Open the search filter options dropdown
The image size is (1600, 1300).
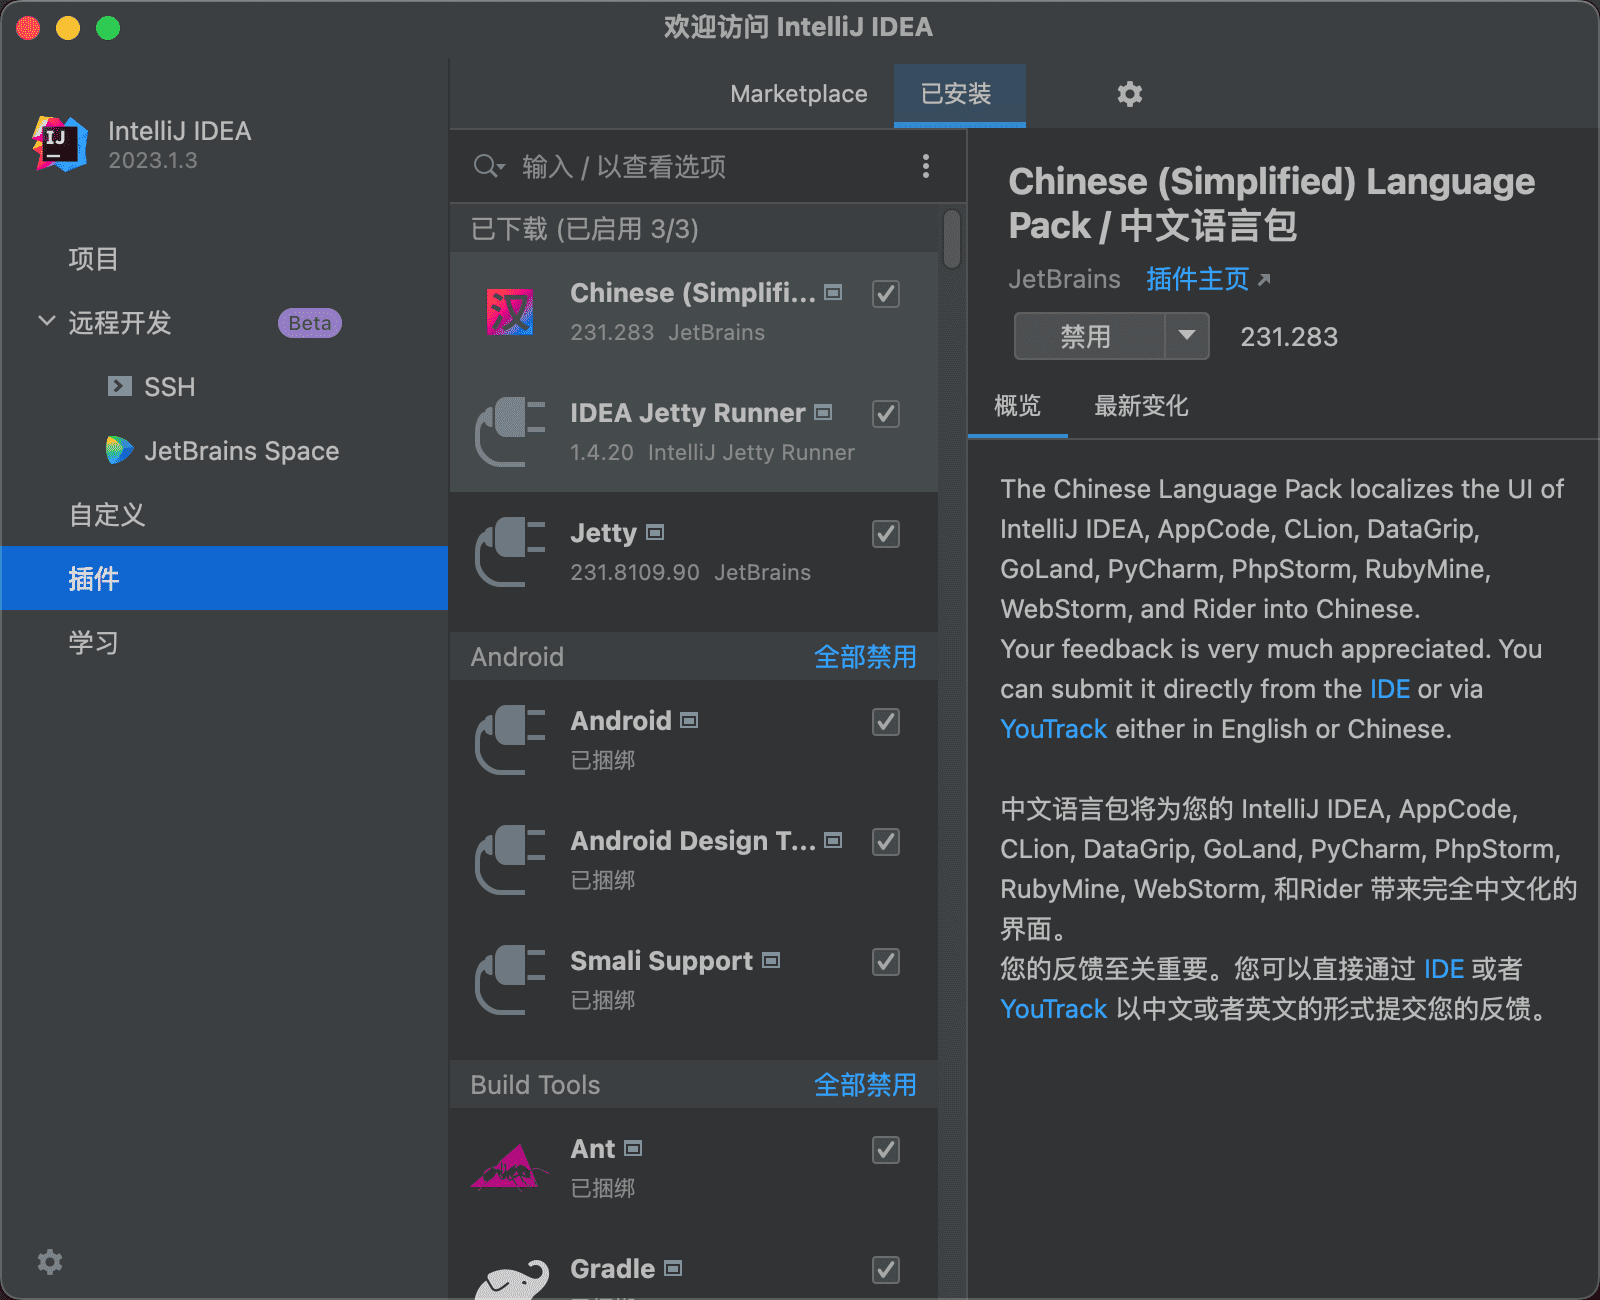tap(489, 166)
